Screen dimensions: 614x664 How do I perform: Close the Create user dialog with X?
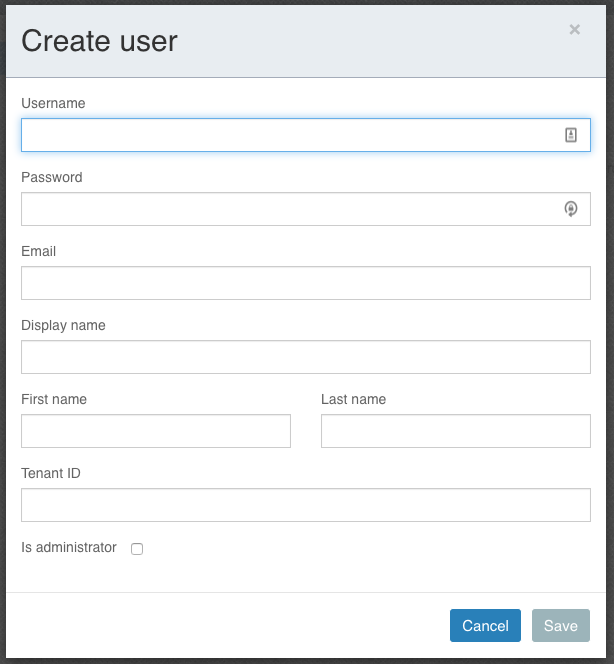[x=574, y=30]
